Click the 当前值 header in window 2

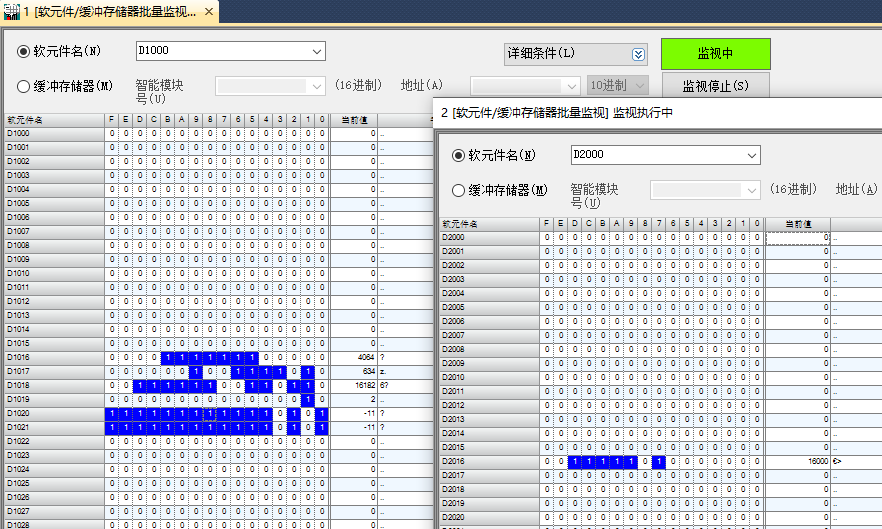[x=798, y=224]
